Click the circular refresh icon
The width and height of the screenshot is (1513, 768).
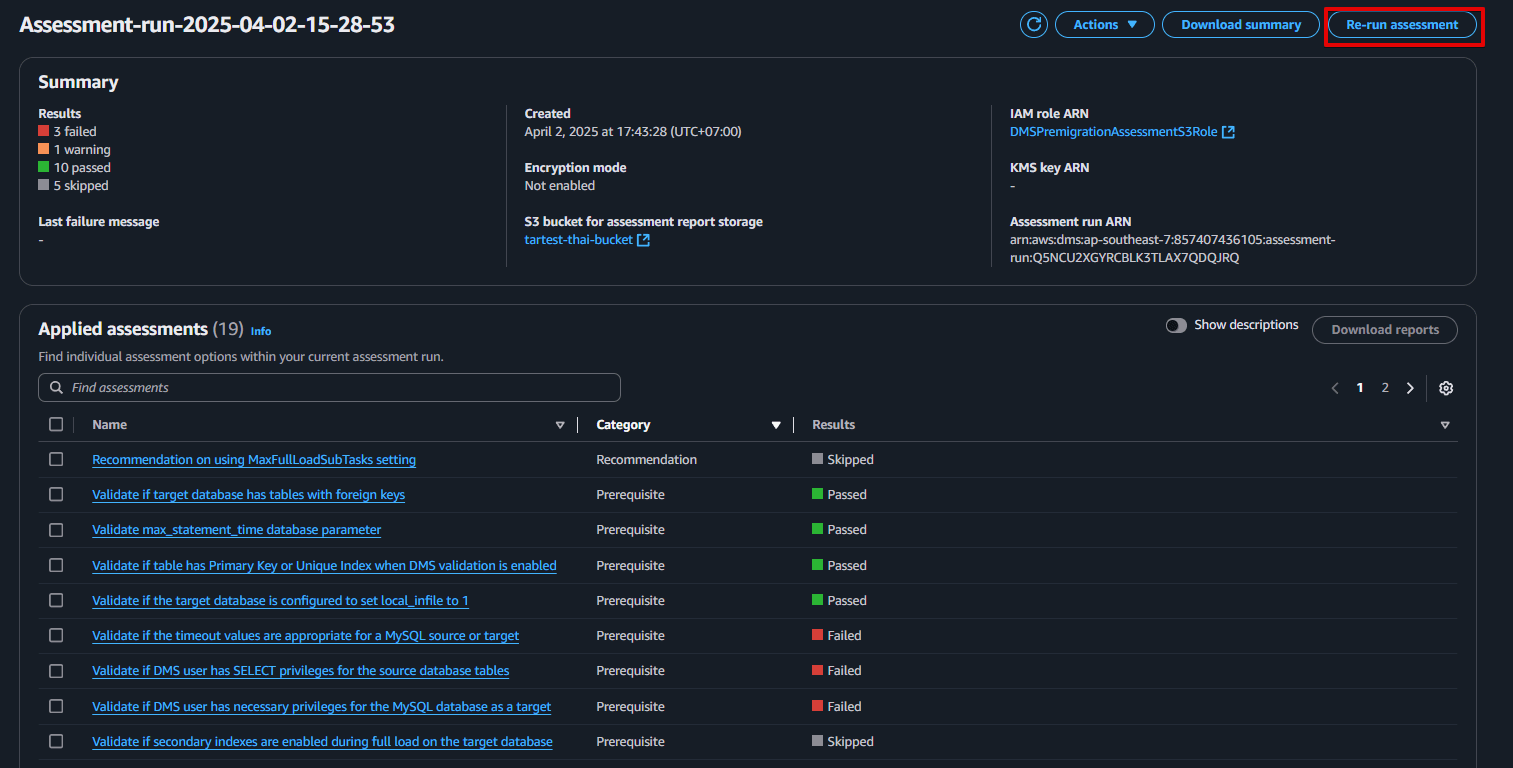click(x=1034, y=25)
